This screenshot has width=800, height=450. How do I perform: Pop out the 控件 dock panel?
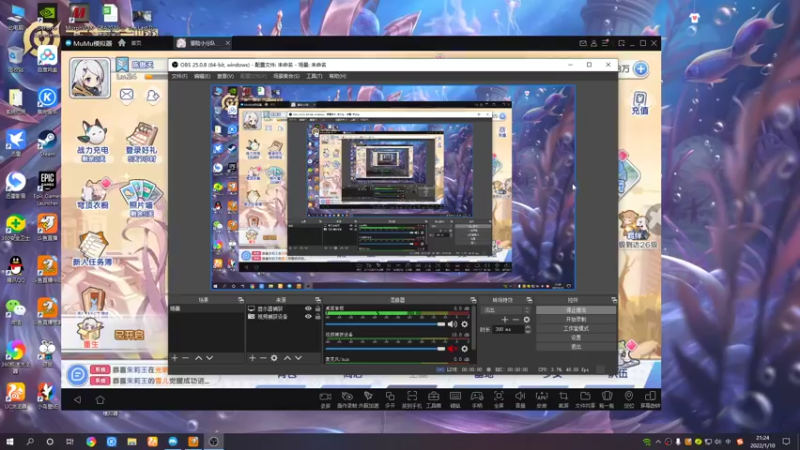point(614,300)
